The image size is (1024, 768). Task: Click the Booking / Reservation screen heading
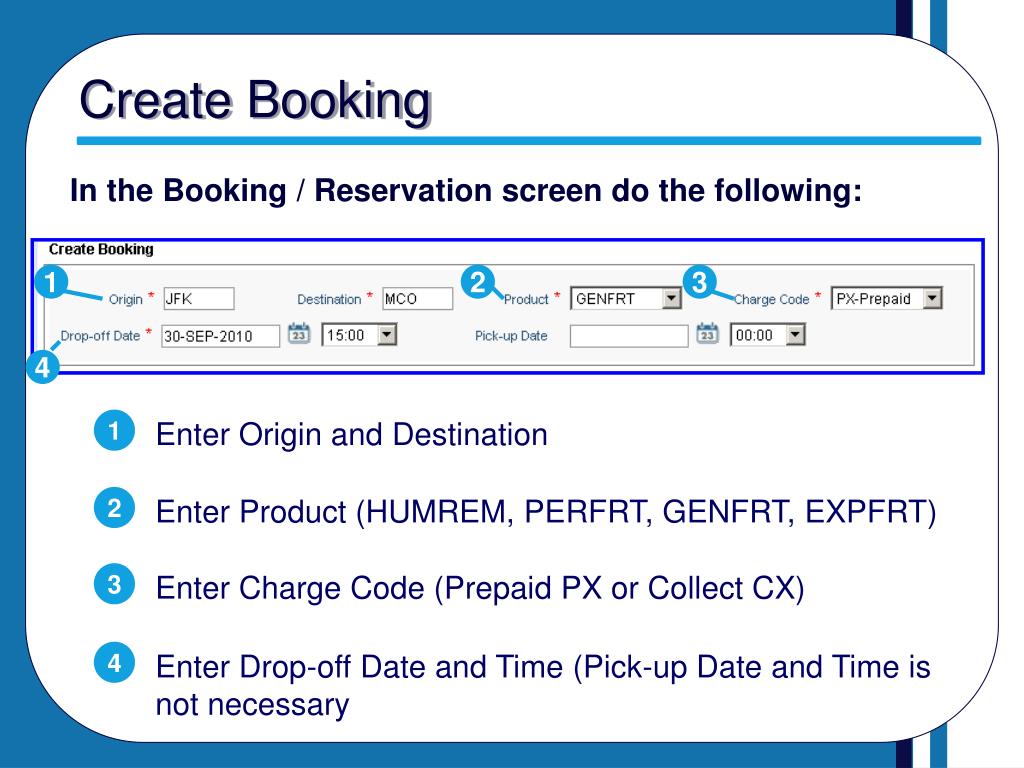pos(466,191)
